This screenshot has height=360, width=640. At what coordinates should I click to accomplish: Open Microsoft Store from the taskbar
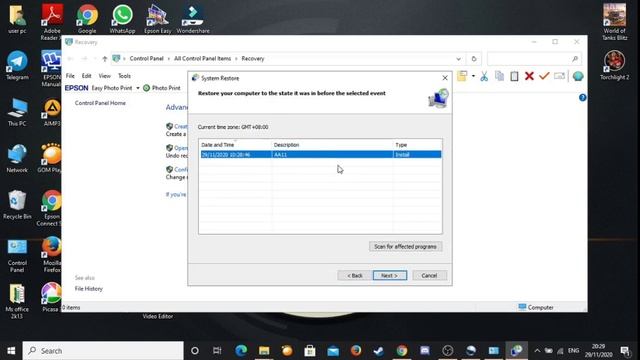click(310, 351)
